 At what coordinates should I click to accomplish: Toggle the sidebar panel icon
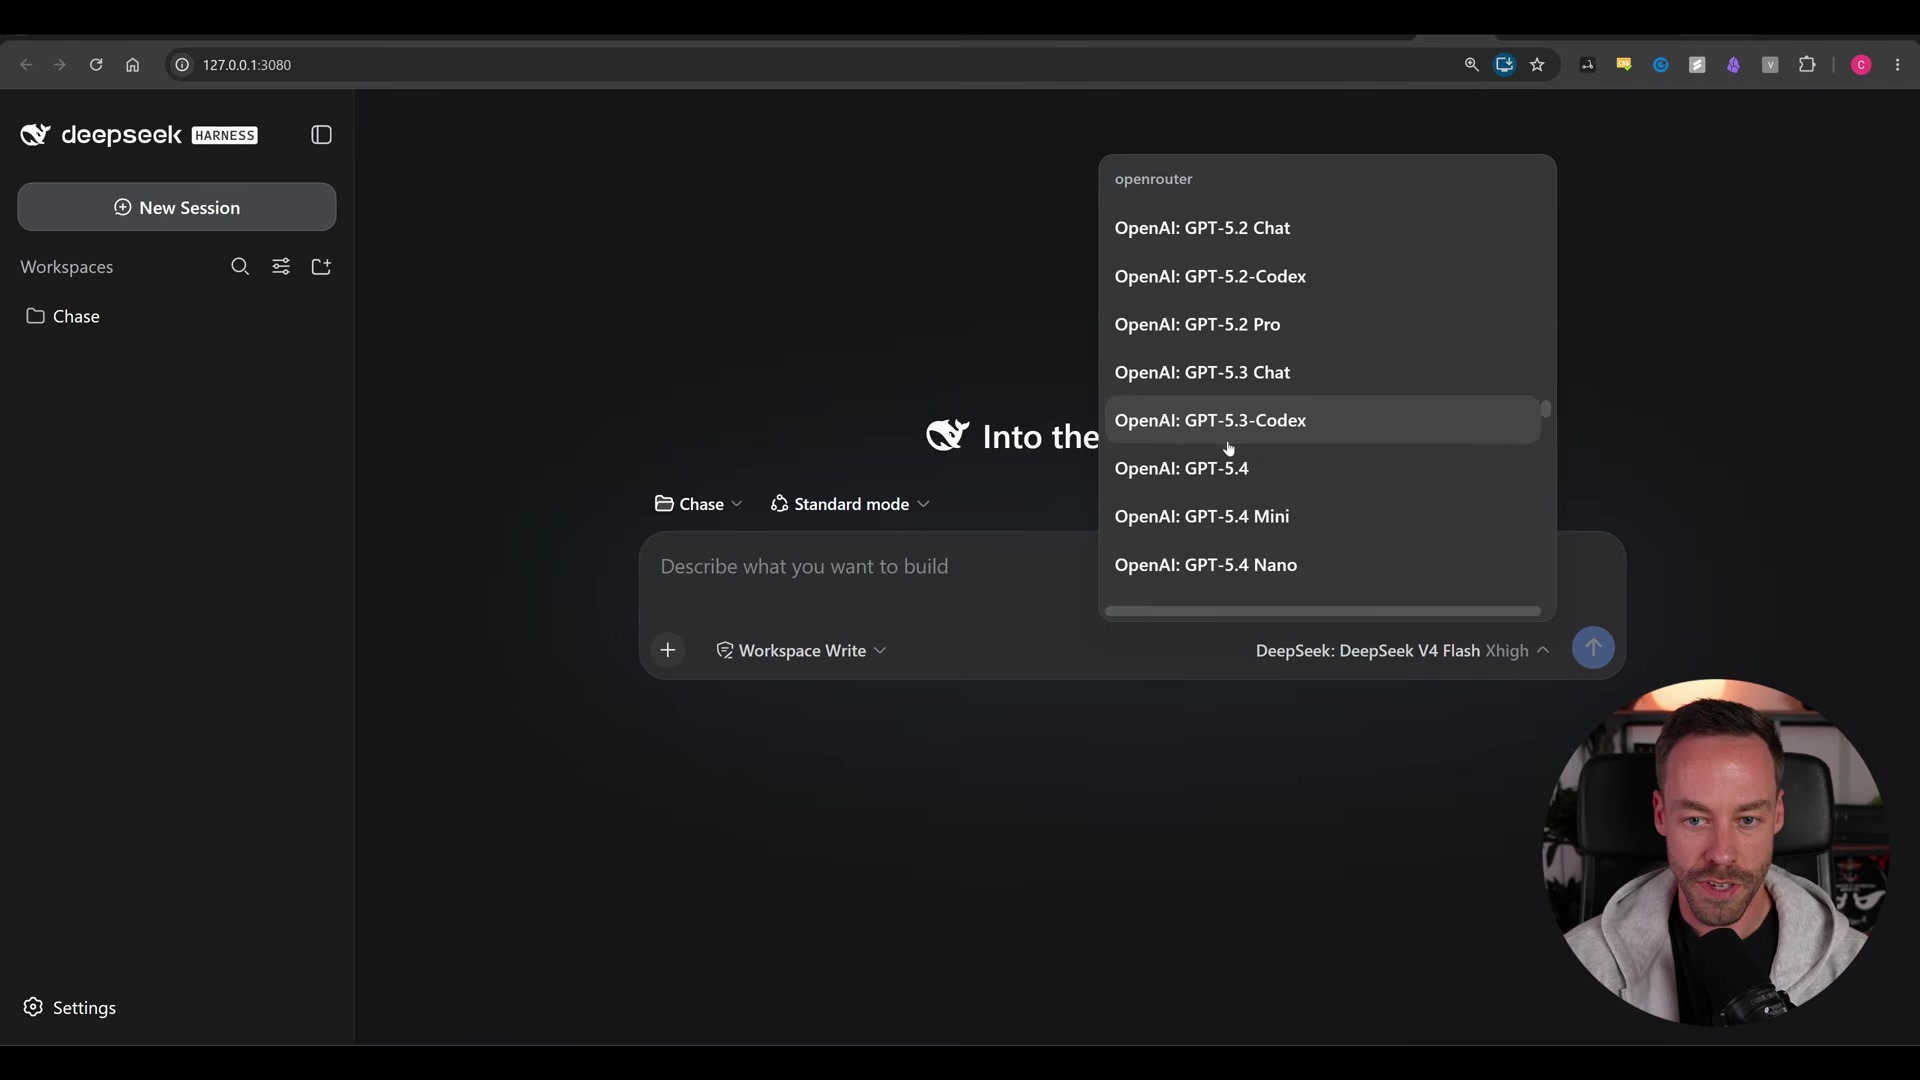(x=321, y=135)
